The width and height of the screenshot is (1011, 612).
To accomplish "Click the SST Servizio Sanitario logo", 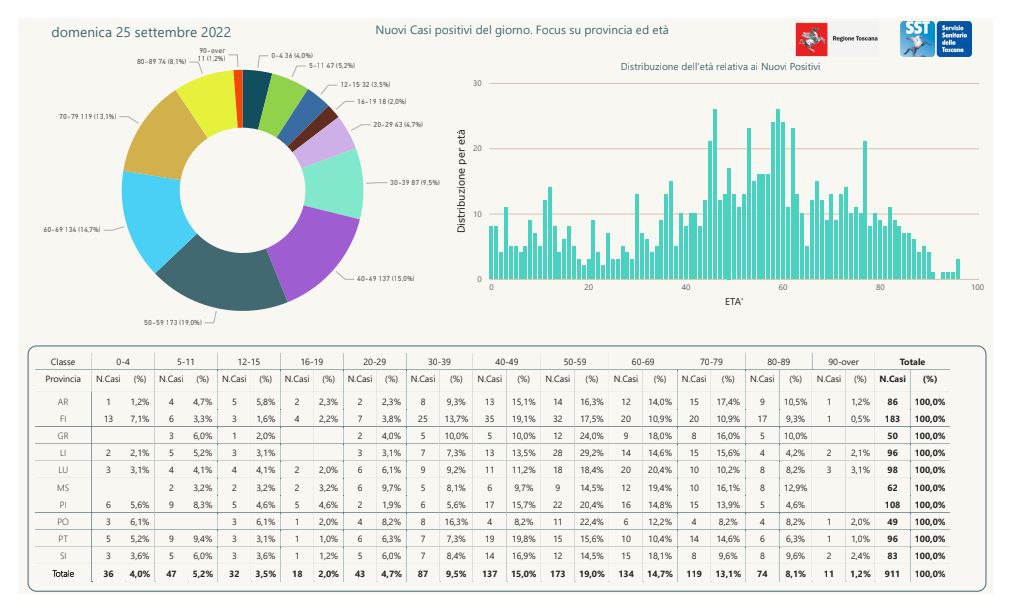I will coord(935,39).
